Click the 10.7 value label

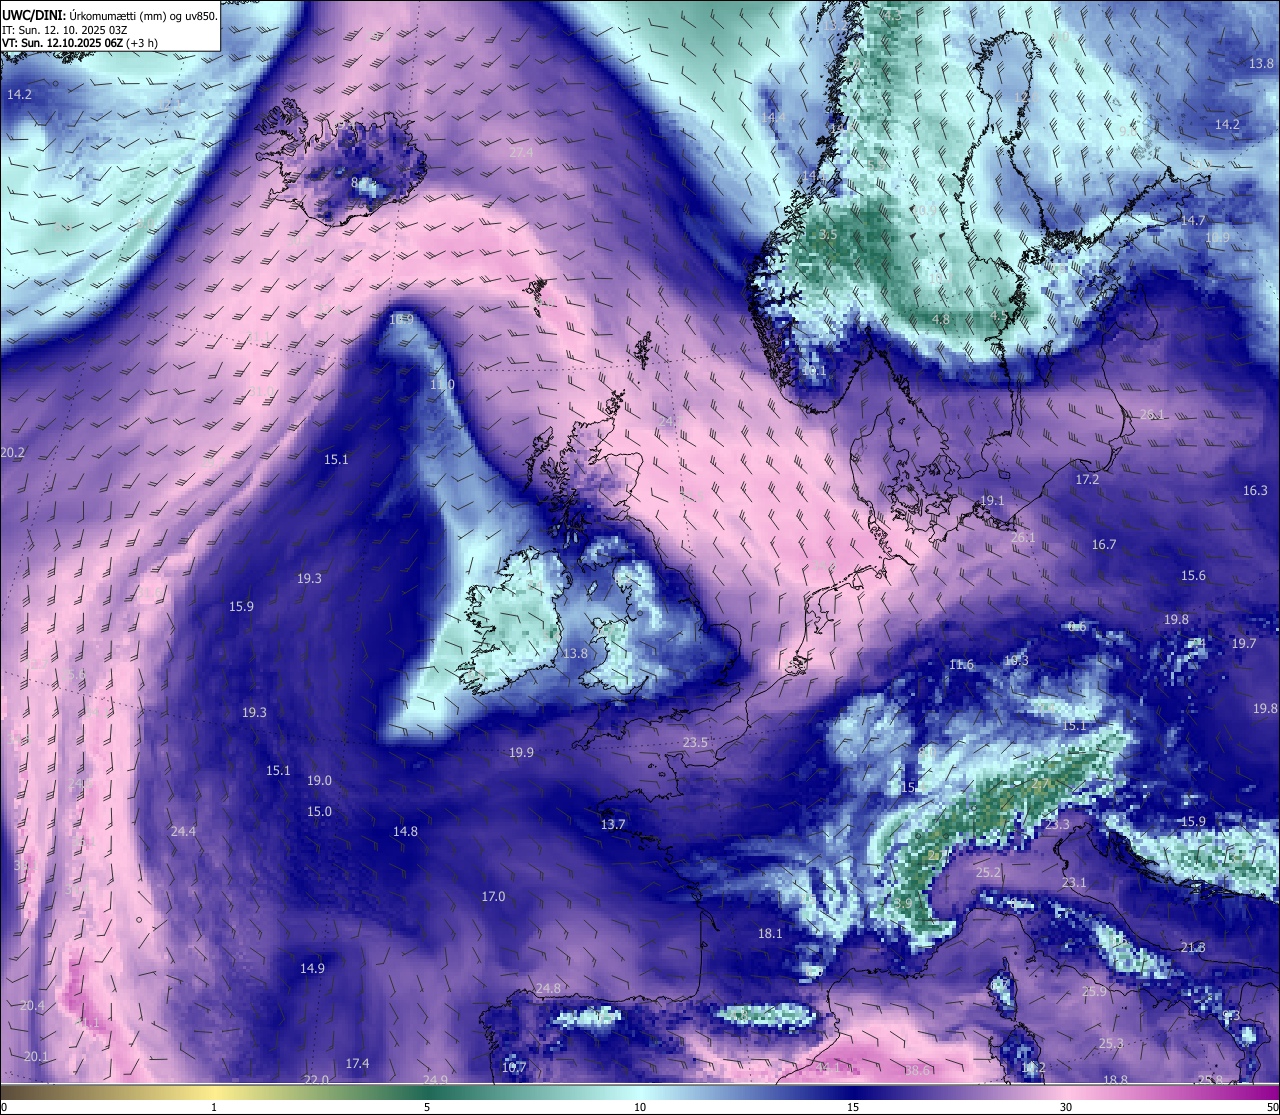(x=513, y=1068)
